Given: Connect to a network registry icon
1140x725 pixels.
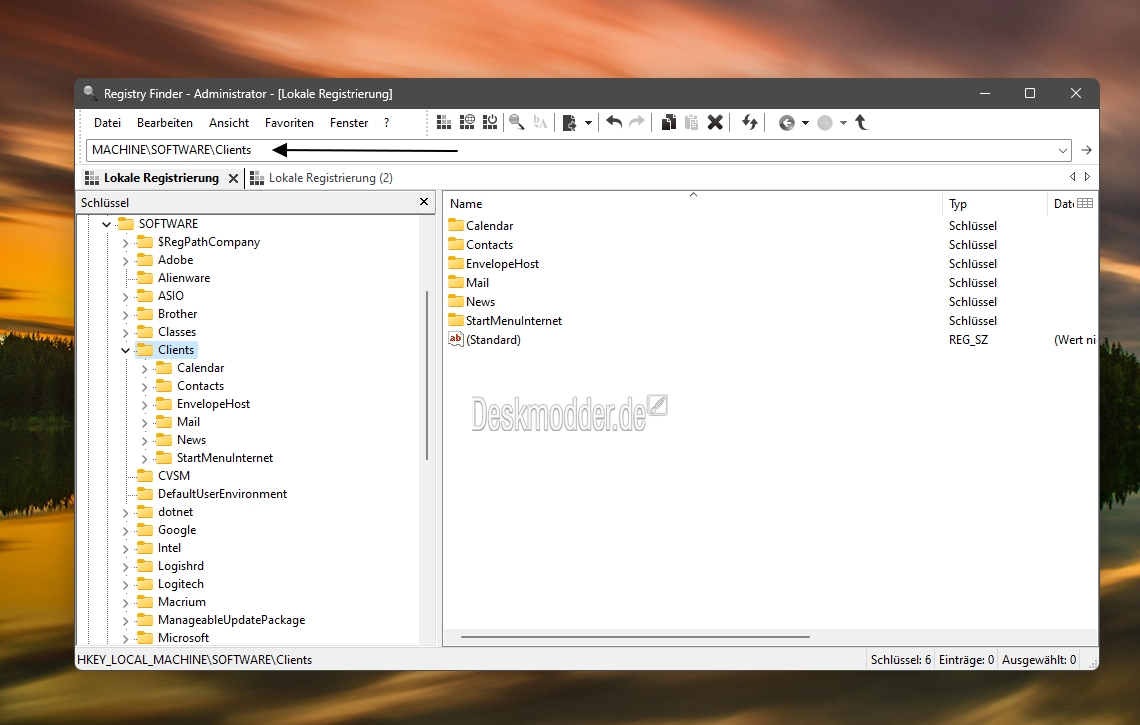Looking at the screenshot, I should (x=467, y=123).
